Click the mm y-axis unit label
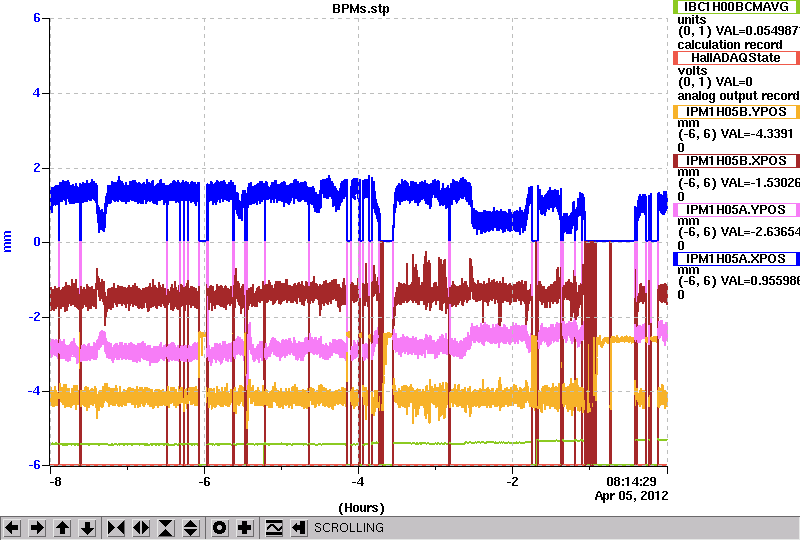The height and width of the screenshot is (540, 800). pyautogui.click(x=8, y=241)
